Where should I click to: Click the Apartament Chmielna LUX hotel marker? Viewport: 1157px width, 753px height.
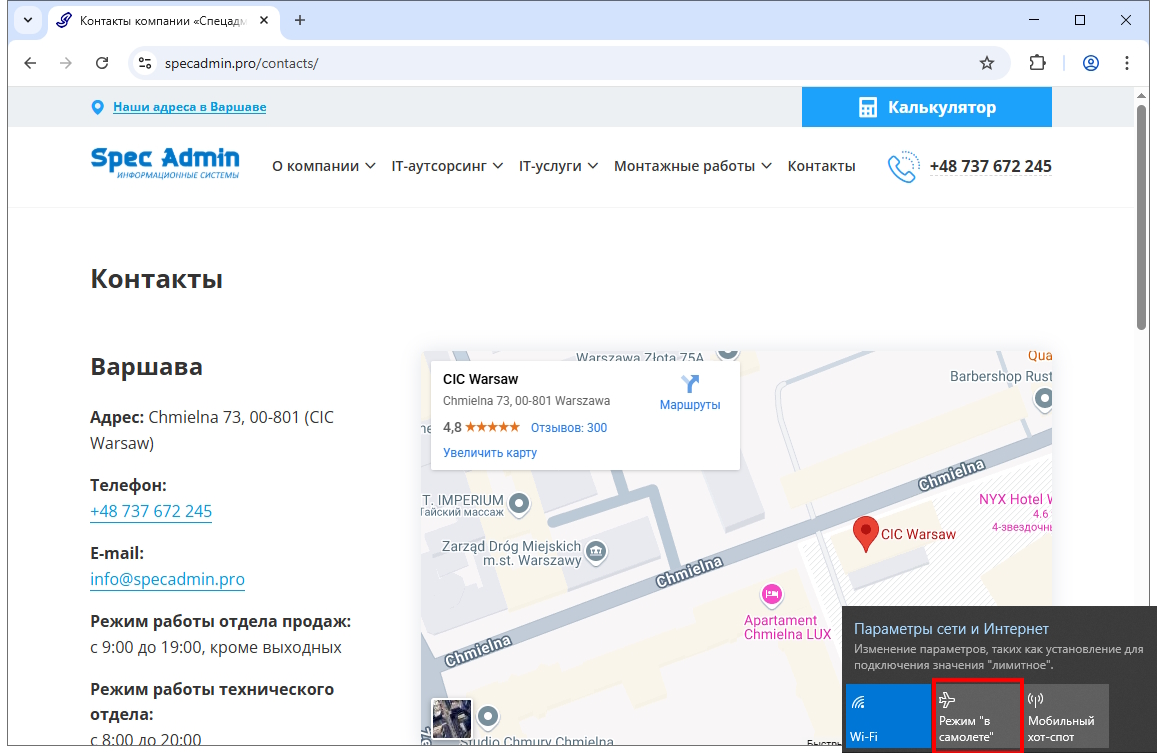click(x=772, y=594)
